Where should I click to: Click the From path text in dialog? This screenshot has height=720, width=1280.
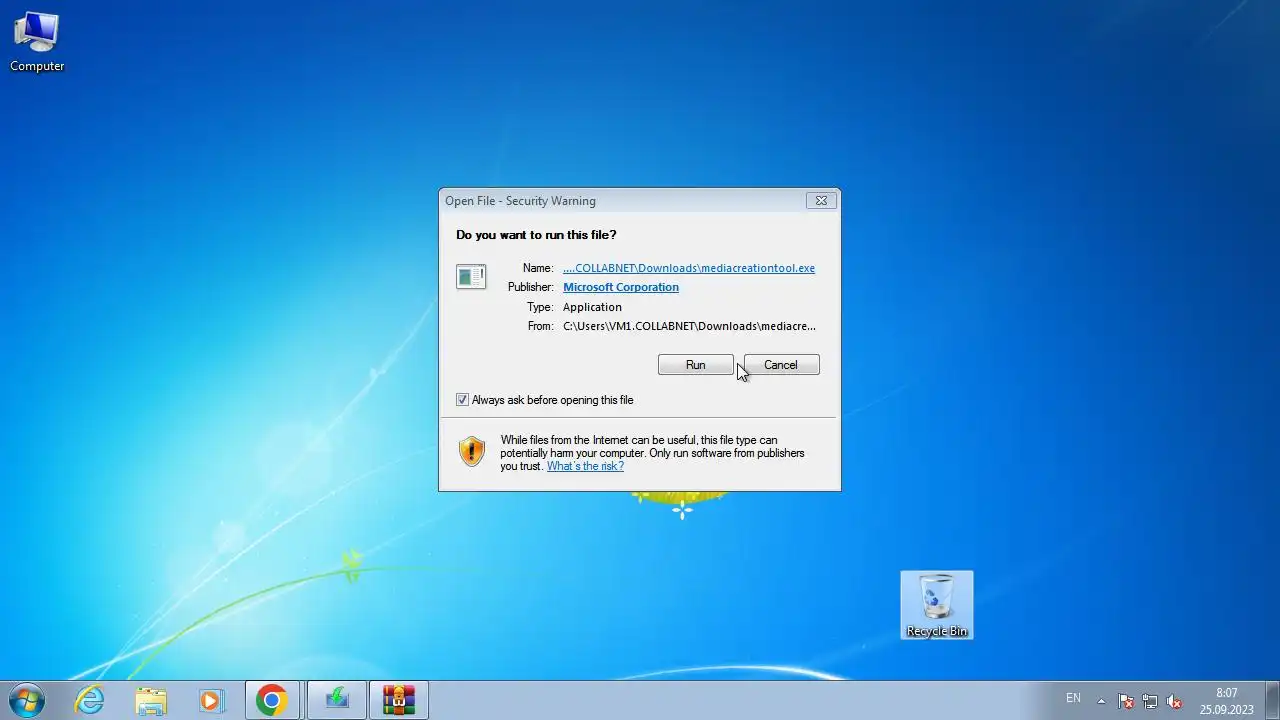pos(689,326)
